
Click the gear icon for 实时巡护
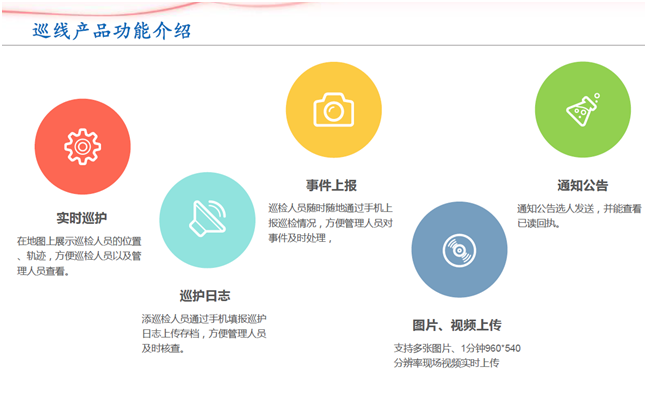click(x=82, y=146)
